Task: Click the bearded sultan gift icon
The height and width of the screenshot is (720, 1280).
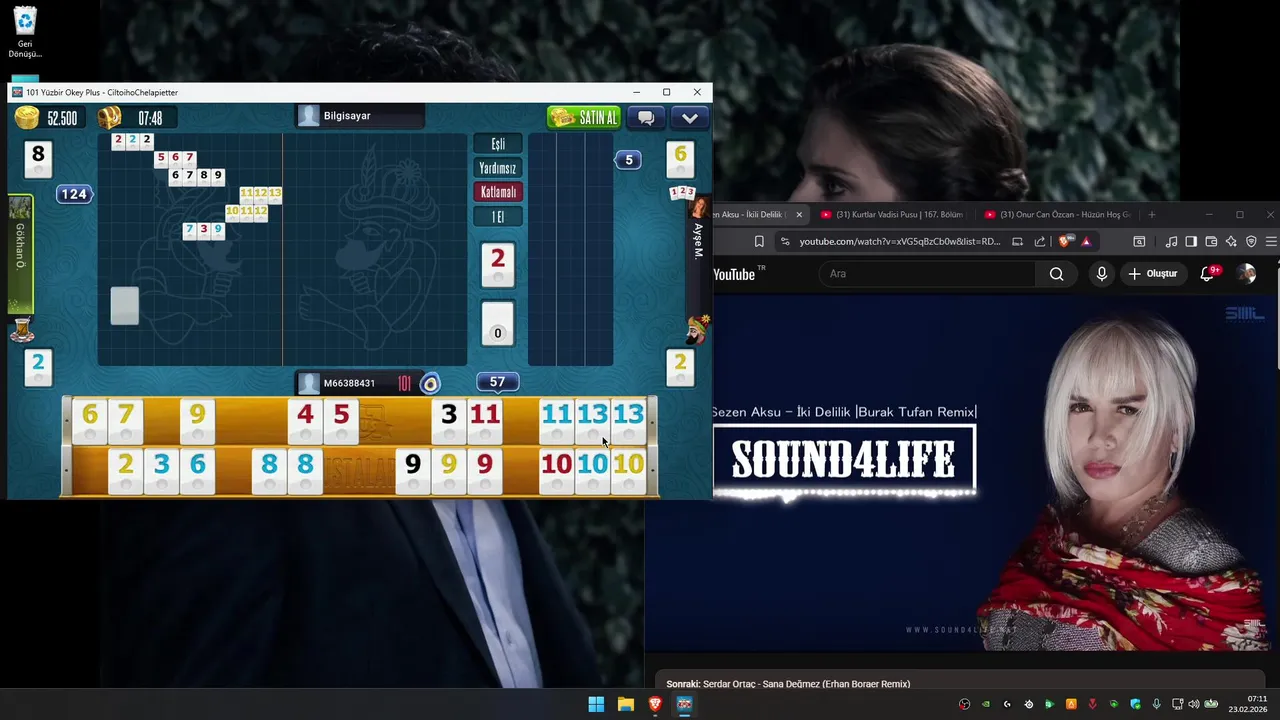Action: click(x=697, y=329)
